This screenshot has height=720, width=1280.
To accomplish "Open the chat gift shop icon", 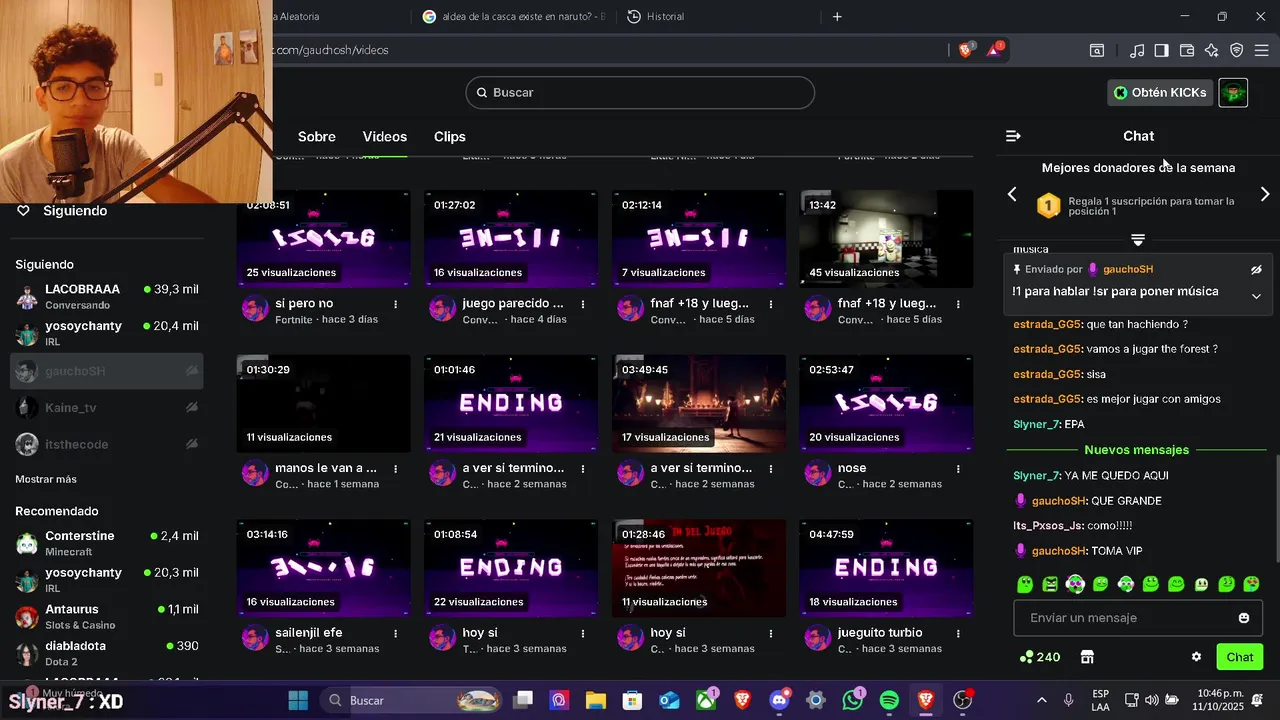I will 1087,657.
